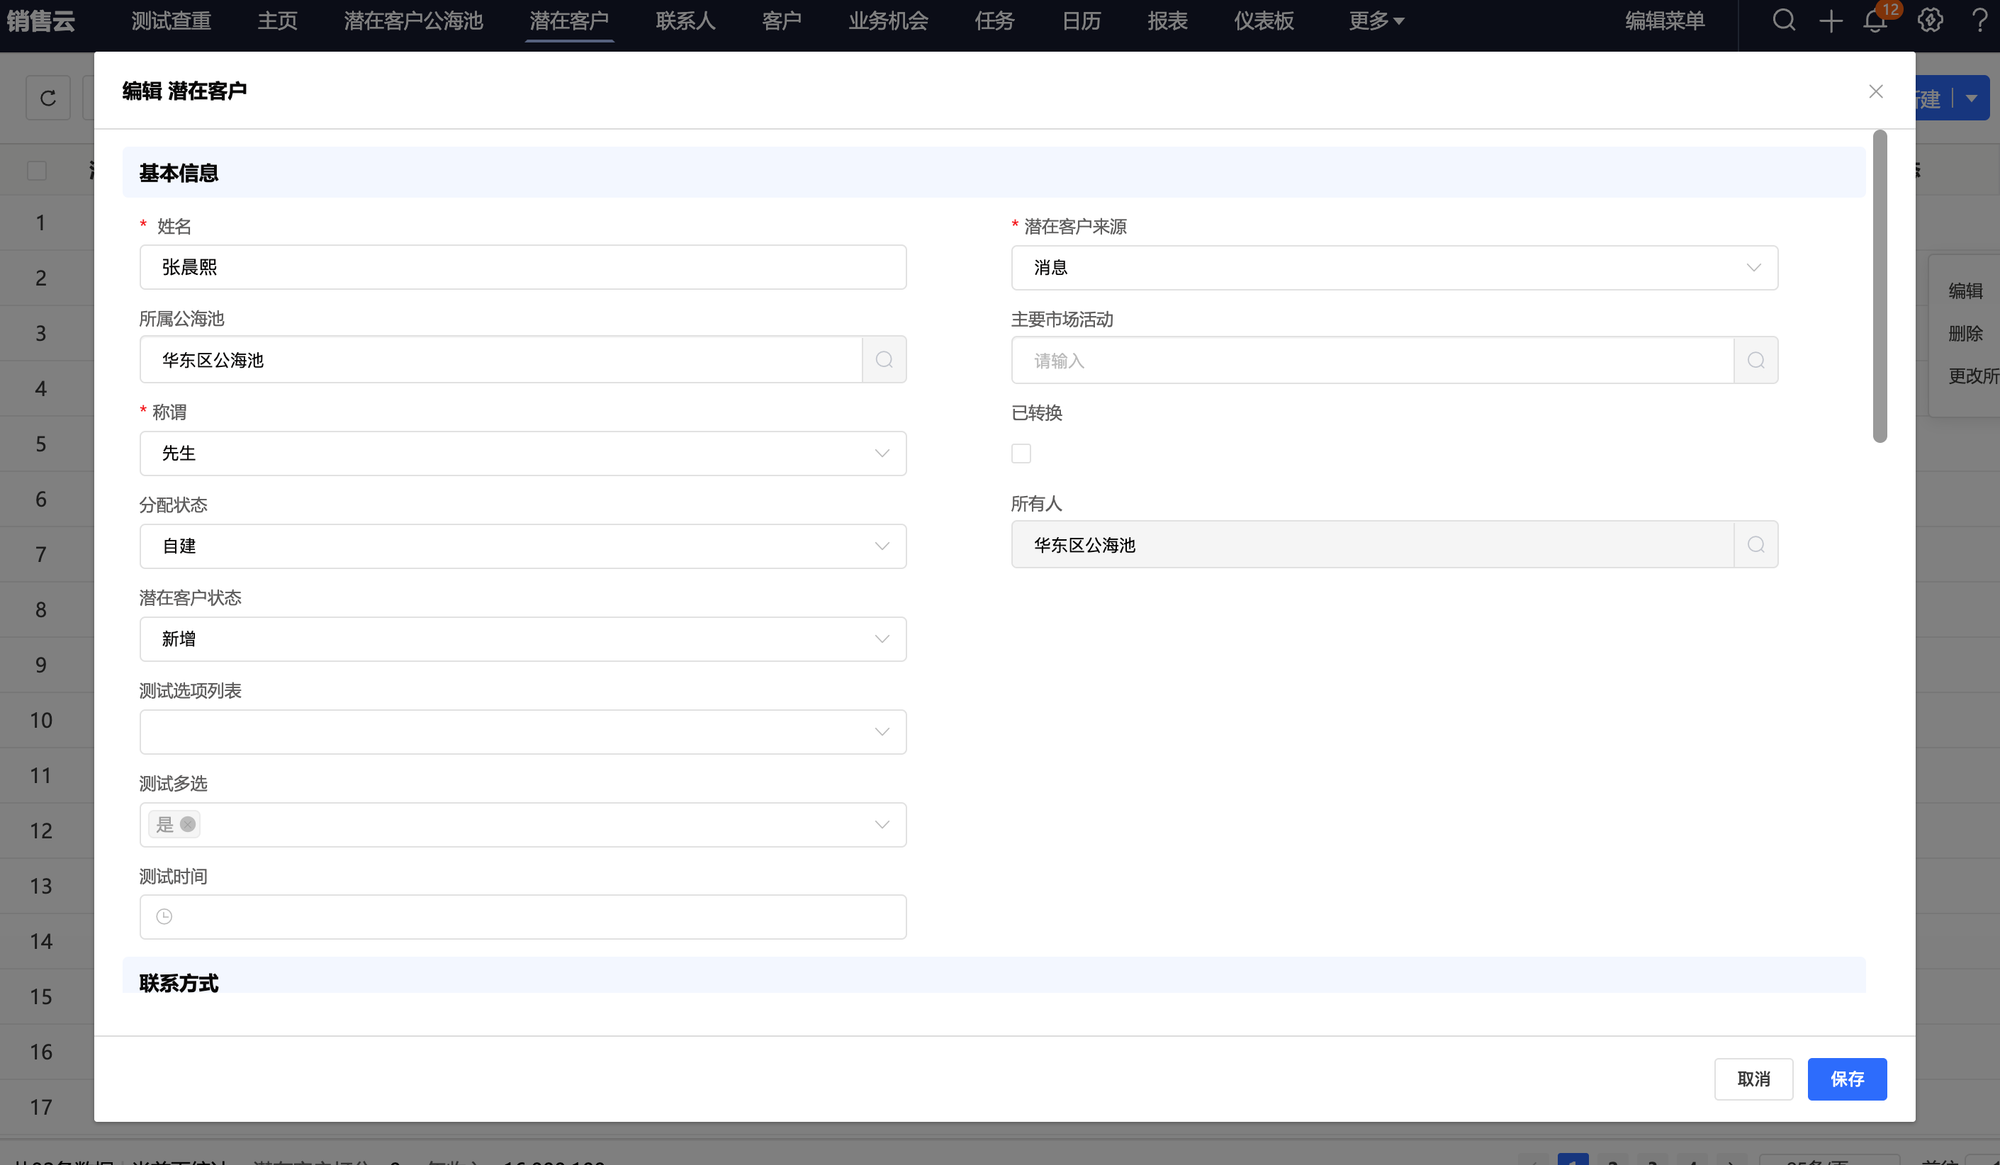Click the 保存 button
2000x1165 pixels.
click(1846, 1079)
